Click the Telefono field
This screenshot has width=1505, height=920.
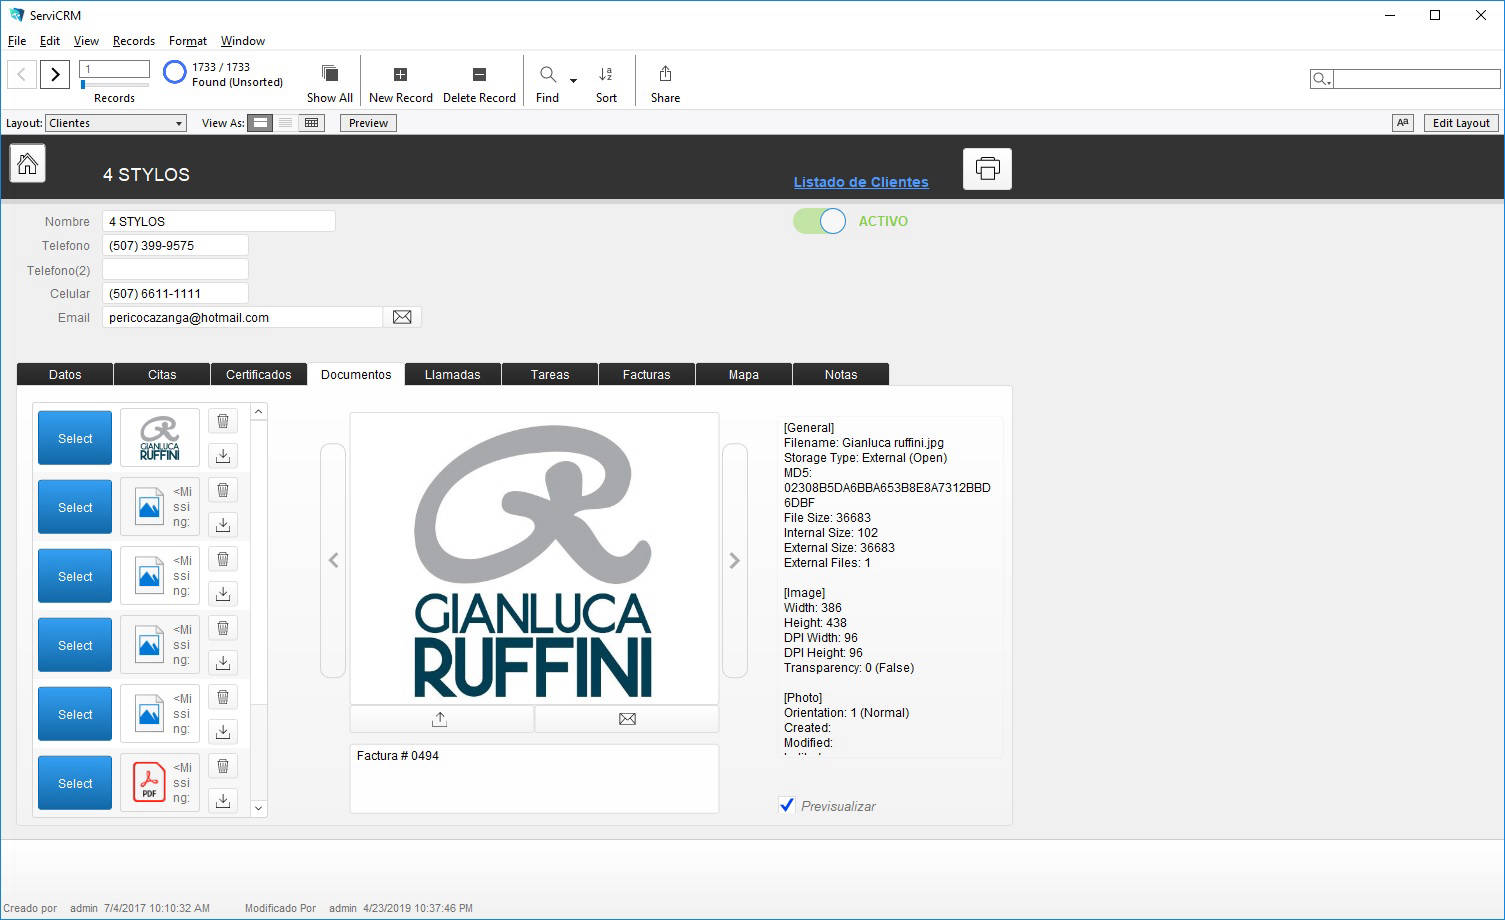pos(175,245)
